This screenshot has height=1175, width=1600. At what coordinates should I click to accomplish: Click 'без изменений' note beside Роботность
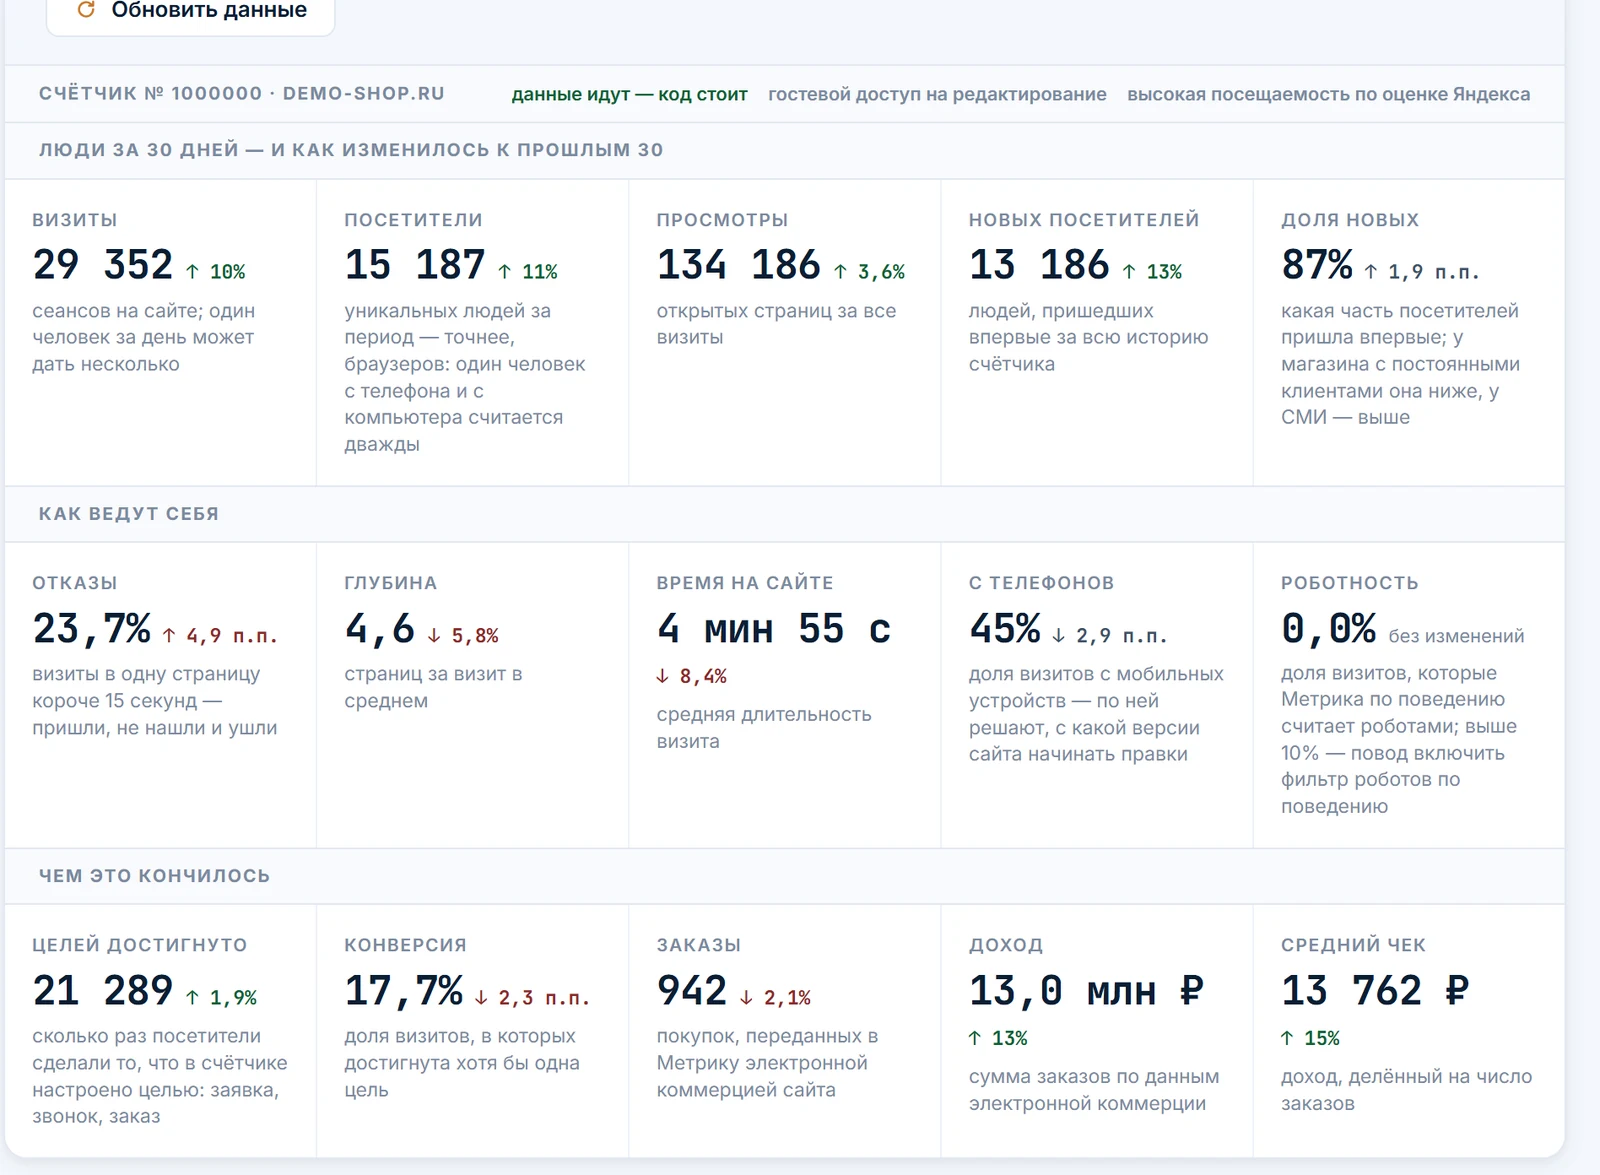pyautogui.click(x=1456, y=636)
